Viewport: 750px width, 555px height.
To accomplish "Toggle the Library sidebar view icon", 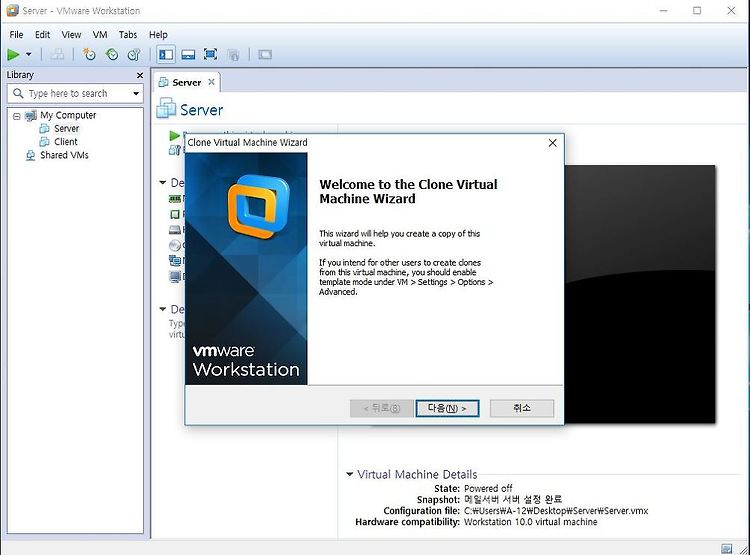I will 166,55.
